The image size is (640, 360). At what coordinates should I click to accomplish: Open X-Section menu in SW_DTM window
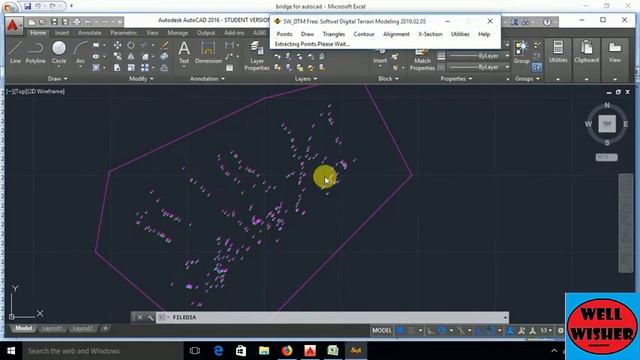(430, 34)
